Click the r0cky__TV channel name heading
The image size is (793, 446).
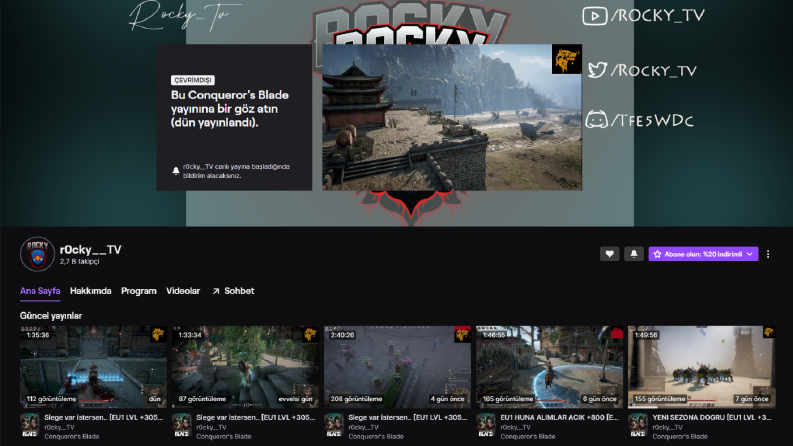91,249
